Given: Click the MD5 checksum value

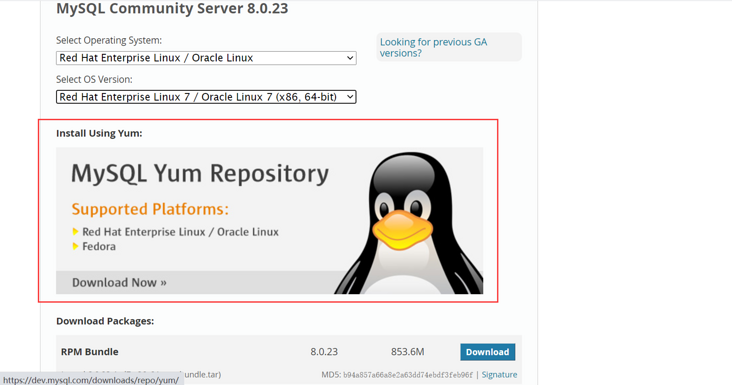Looking at the screenshot, I should point(408,375).
